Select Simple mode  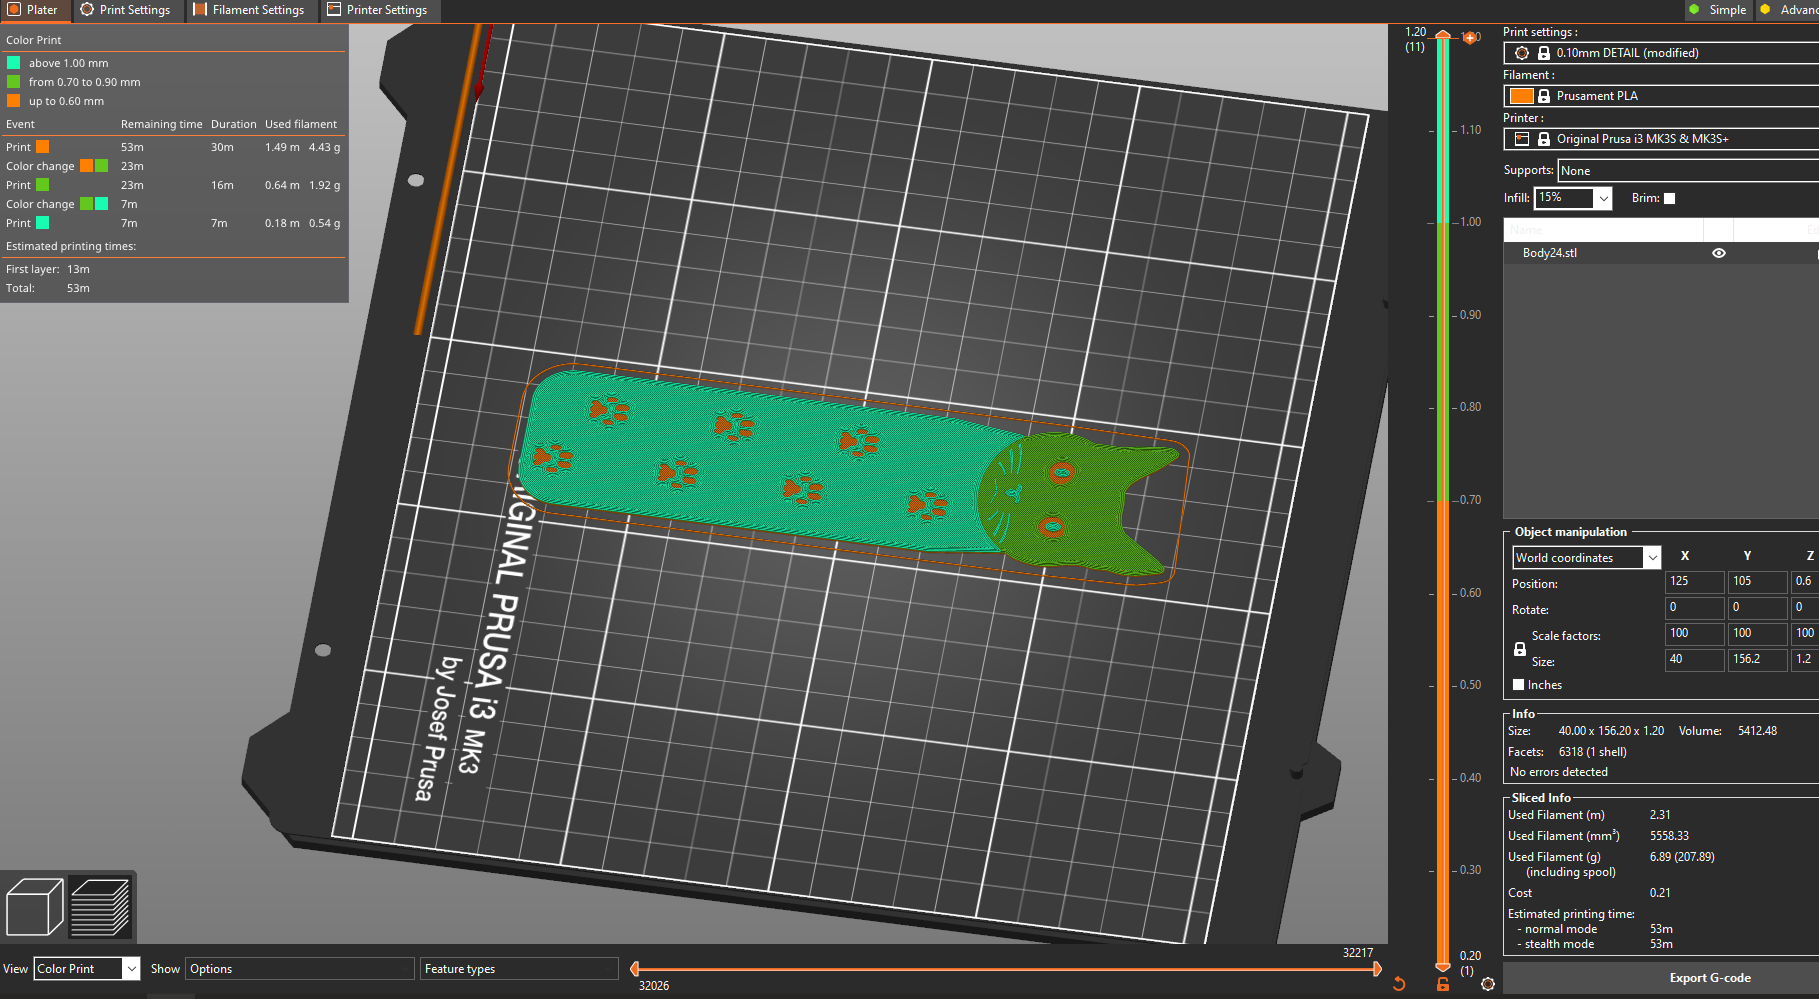(1718, 10)
